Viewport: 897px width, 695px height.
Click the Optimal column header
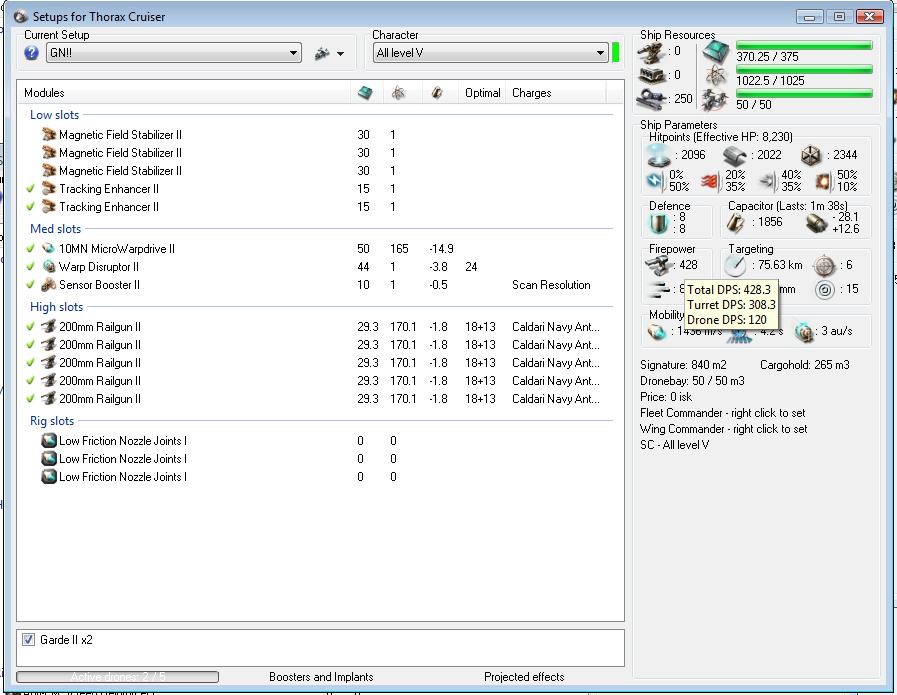482,93
